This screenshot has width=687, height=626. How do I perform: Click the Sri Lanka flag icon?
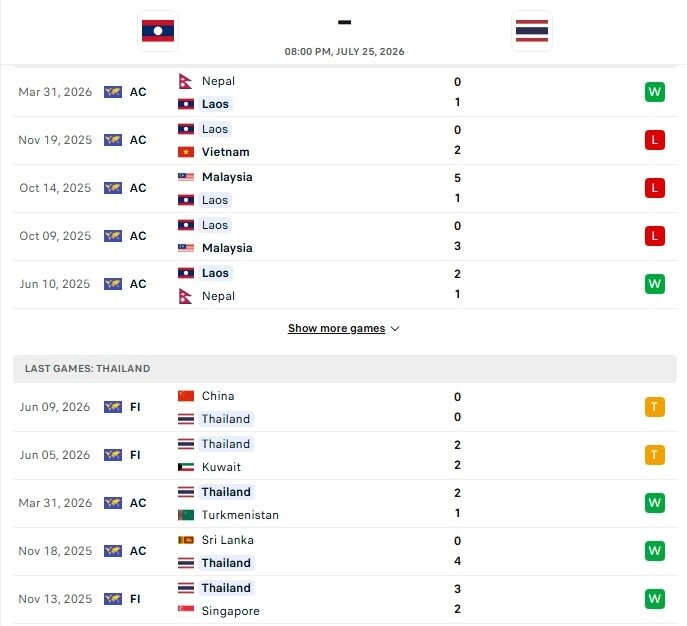coord(186,540)
